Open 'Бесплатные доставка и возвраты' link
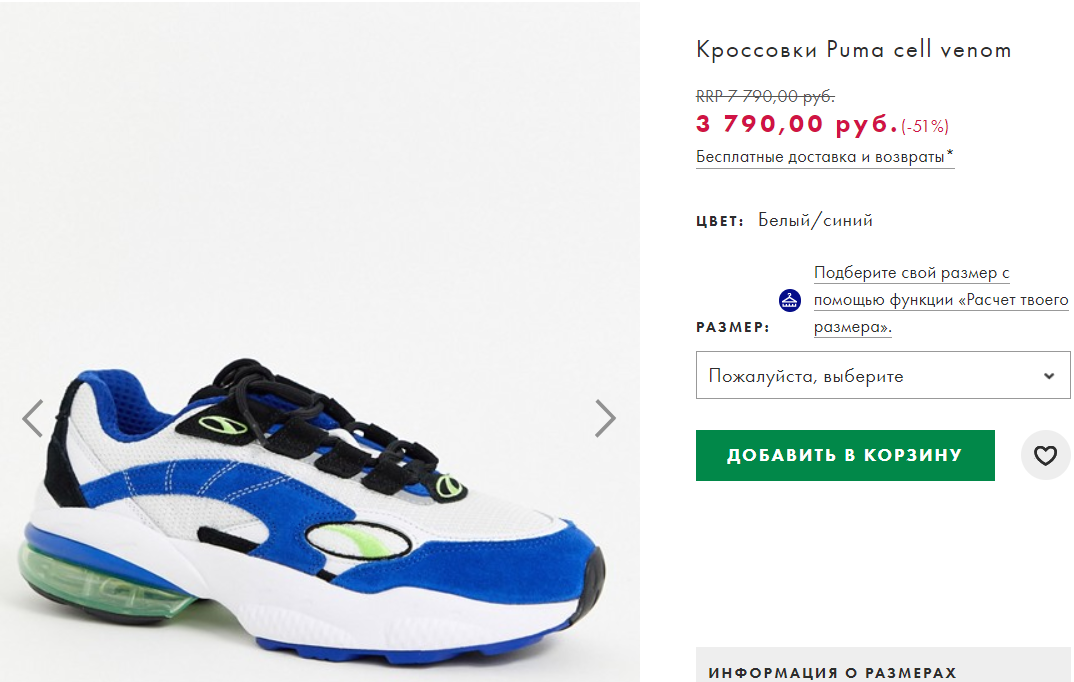1074x682 pixels. click(825, 157)
